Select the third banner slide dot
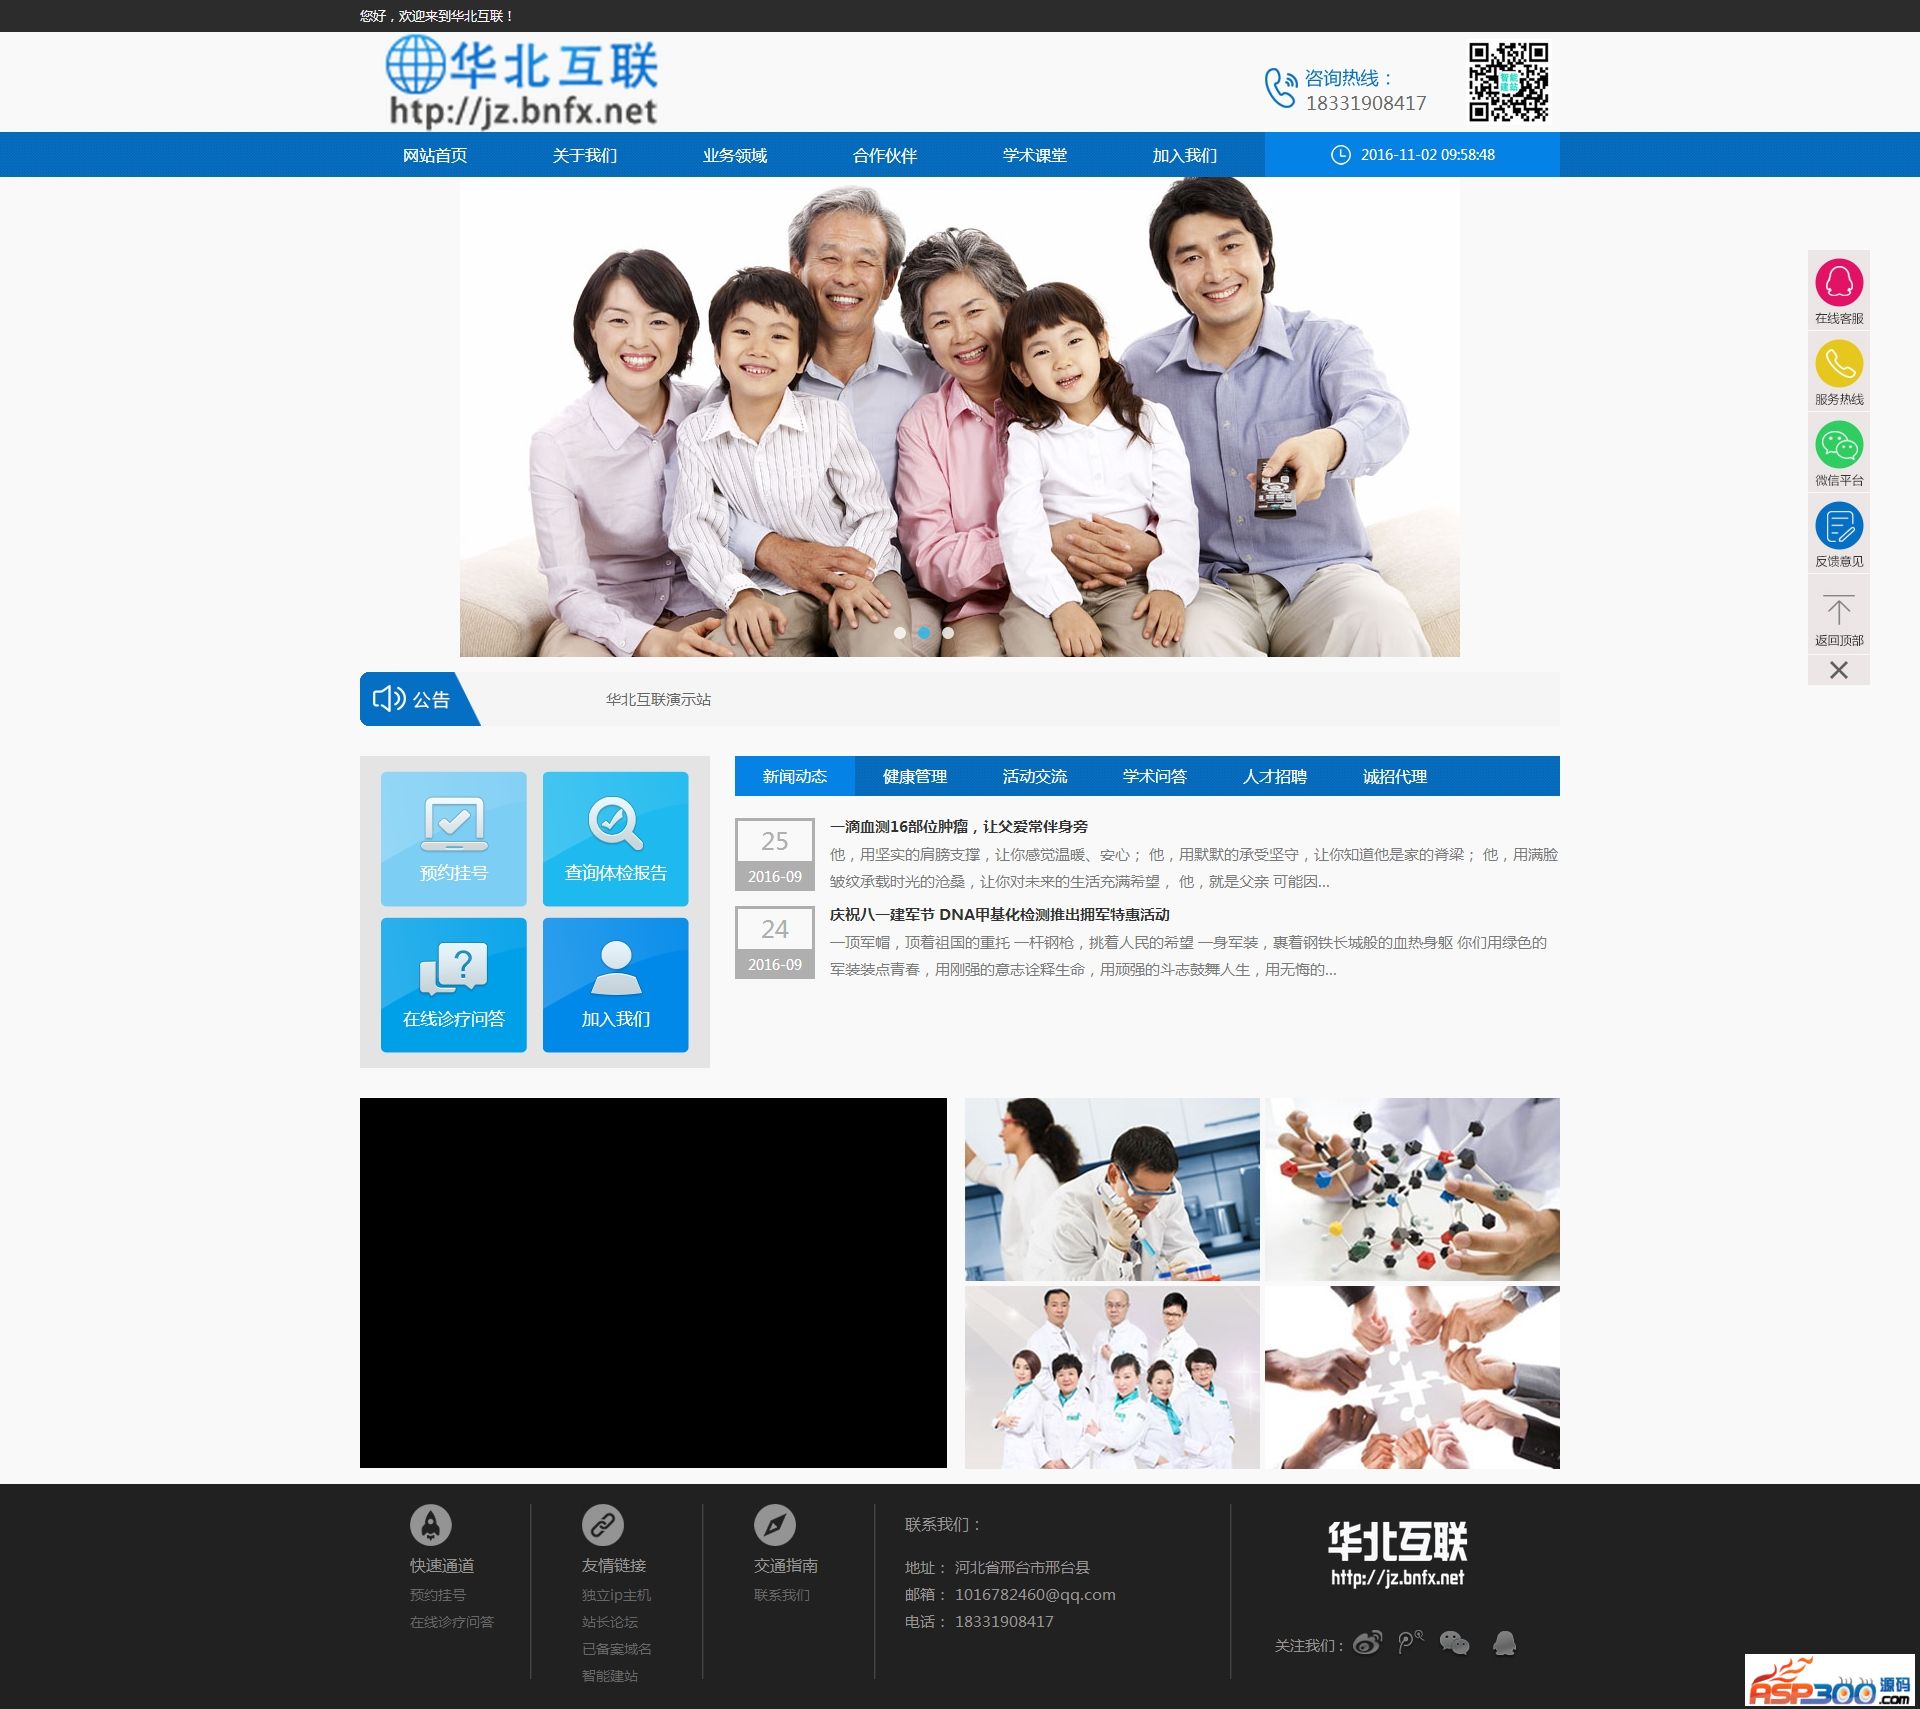 [948, 632]
